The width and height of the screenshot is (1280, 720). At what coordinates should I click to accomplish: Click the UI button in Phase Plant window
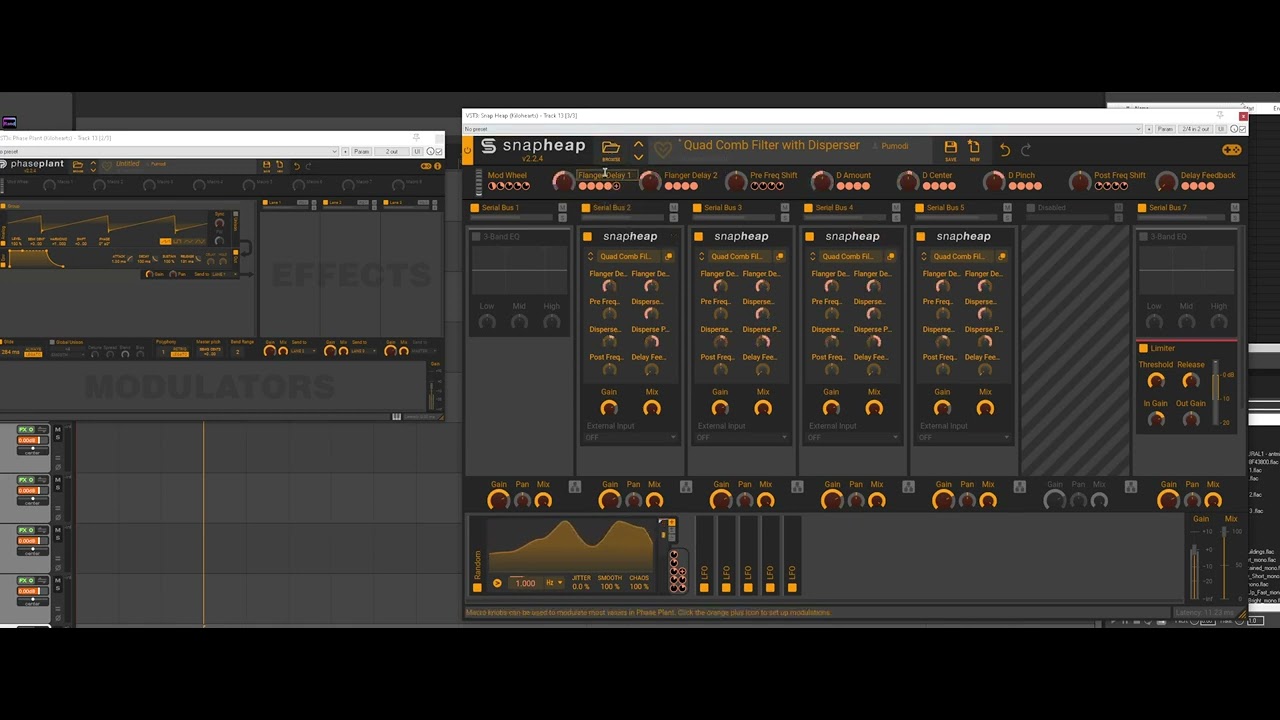[417, 152]
